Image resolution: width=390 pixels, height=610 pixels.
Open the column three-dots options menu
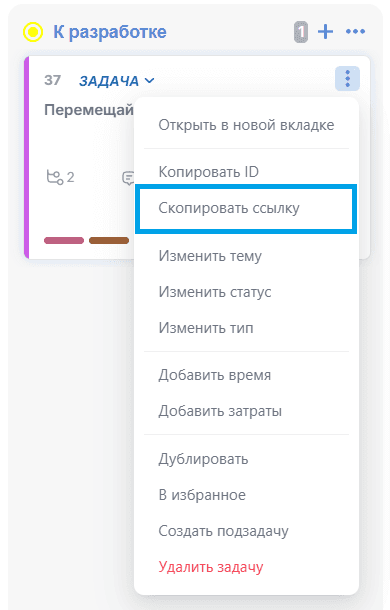pos(355,32)
